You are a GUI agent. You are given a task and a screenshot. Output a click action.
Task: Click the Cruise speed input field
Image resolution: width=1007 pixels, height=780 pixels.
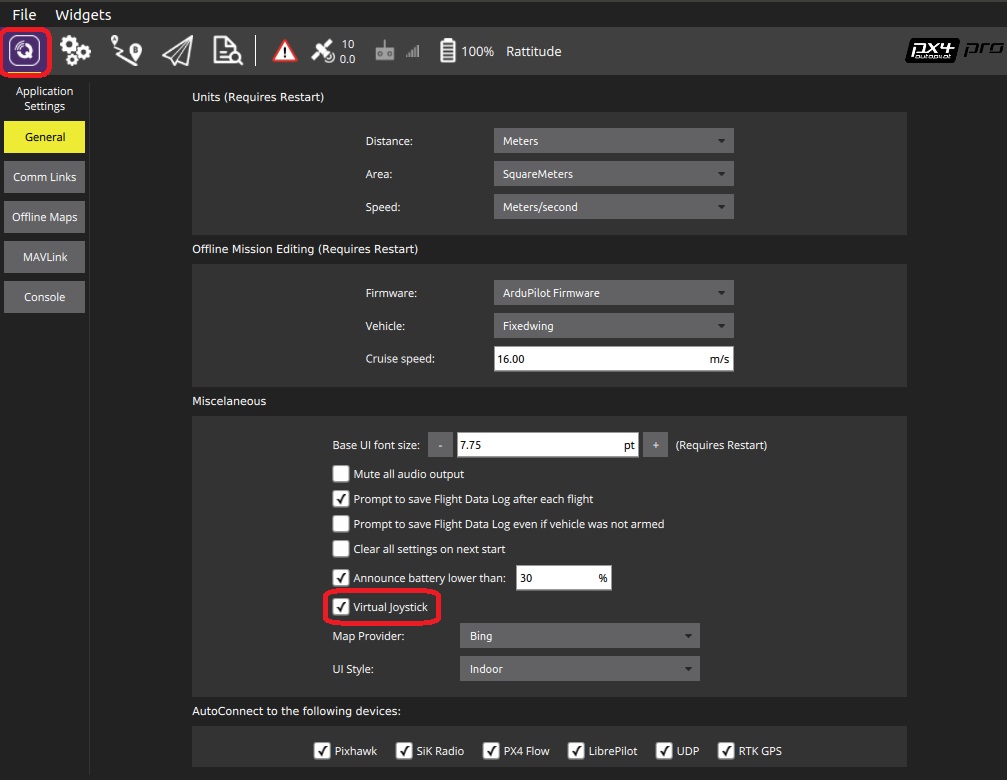pyautogui.click(x=600, y=359)
